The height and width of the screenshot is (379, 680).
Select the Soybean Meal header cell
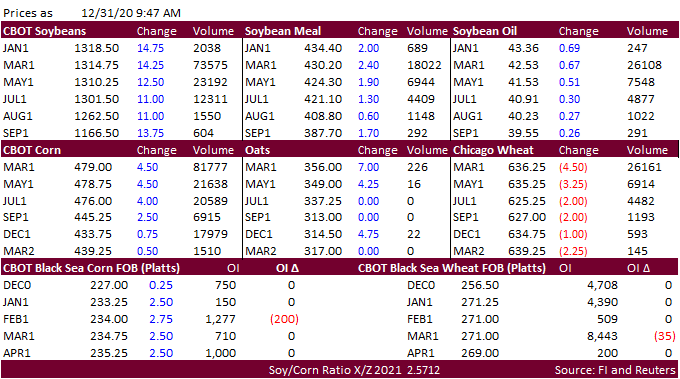point(283,31)
